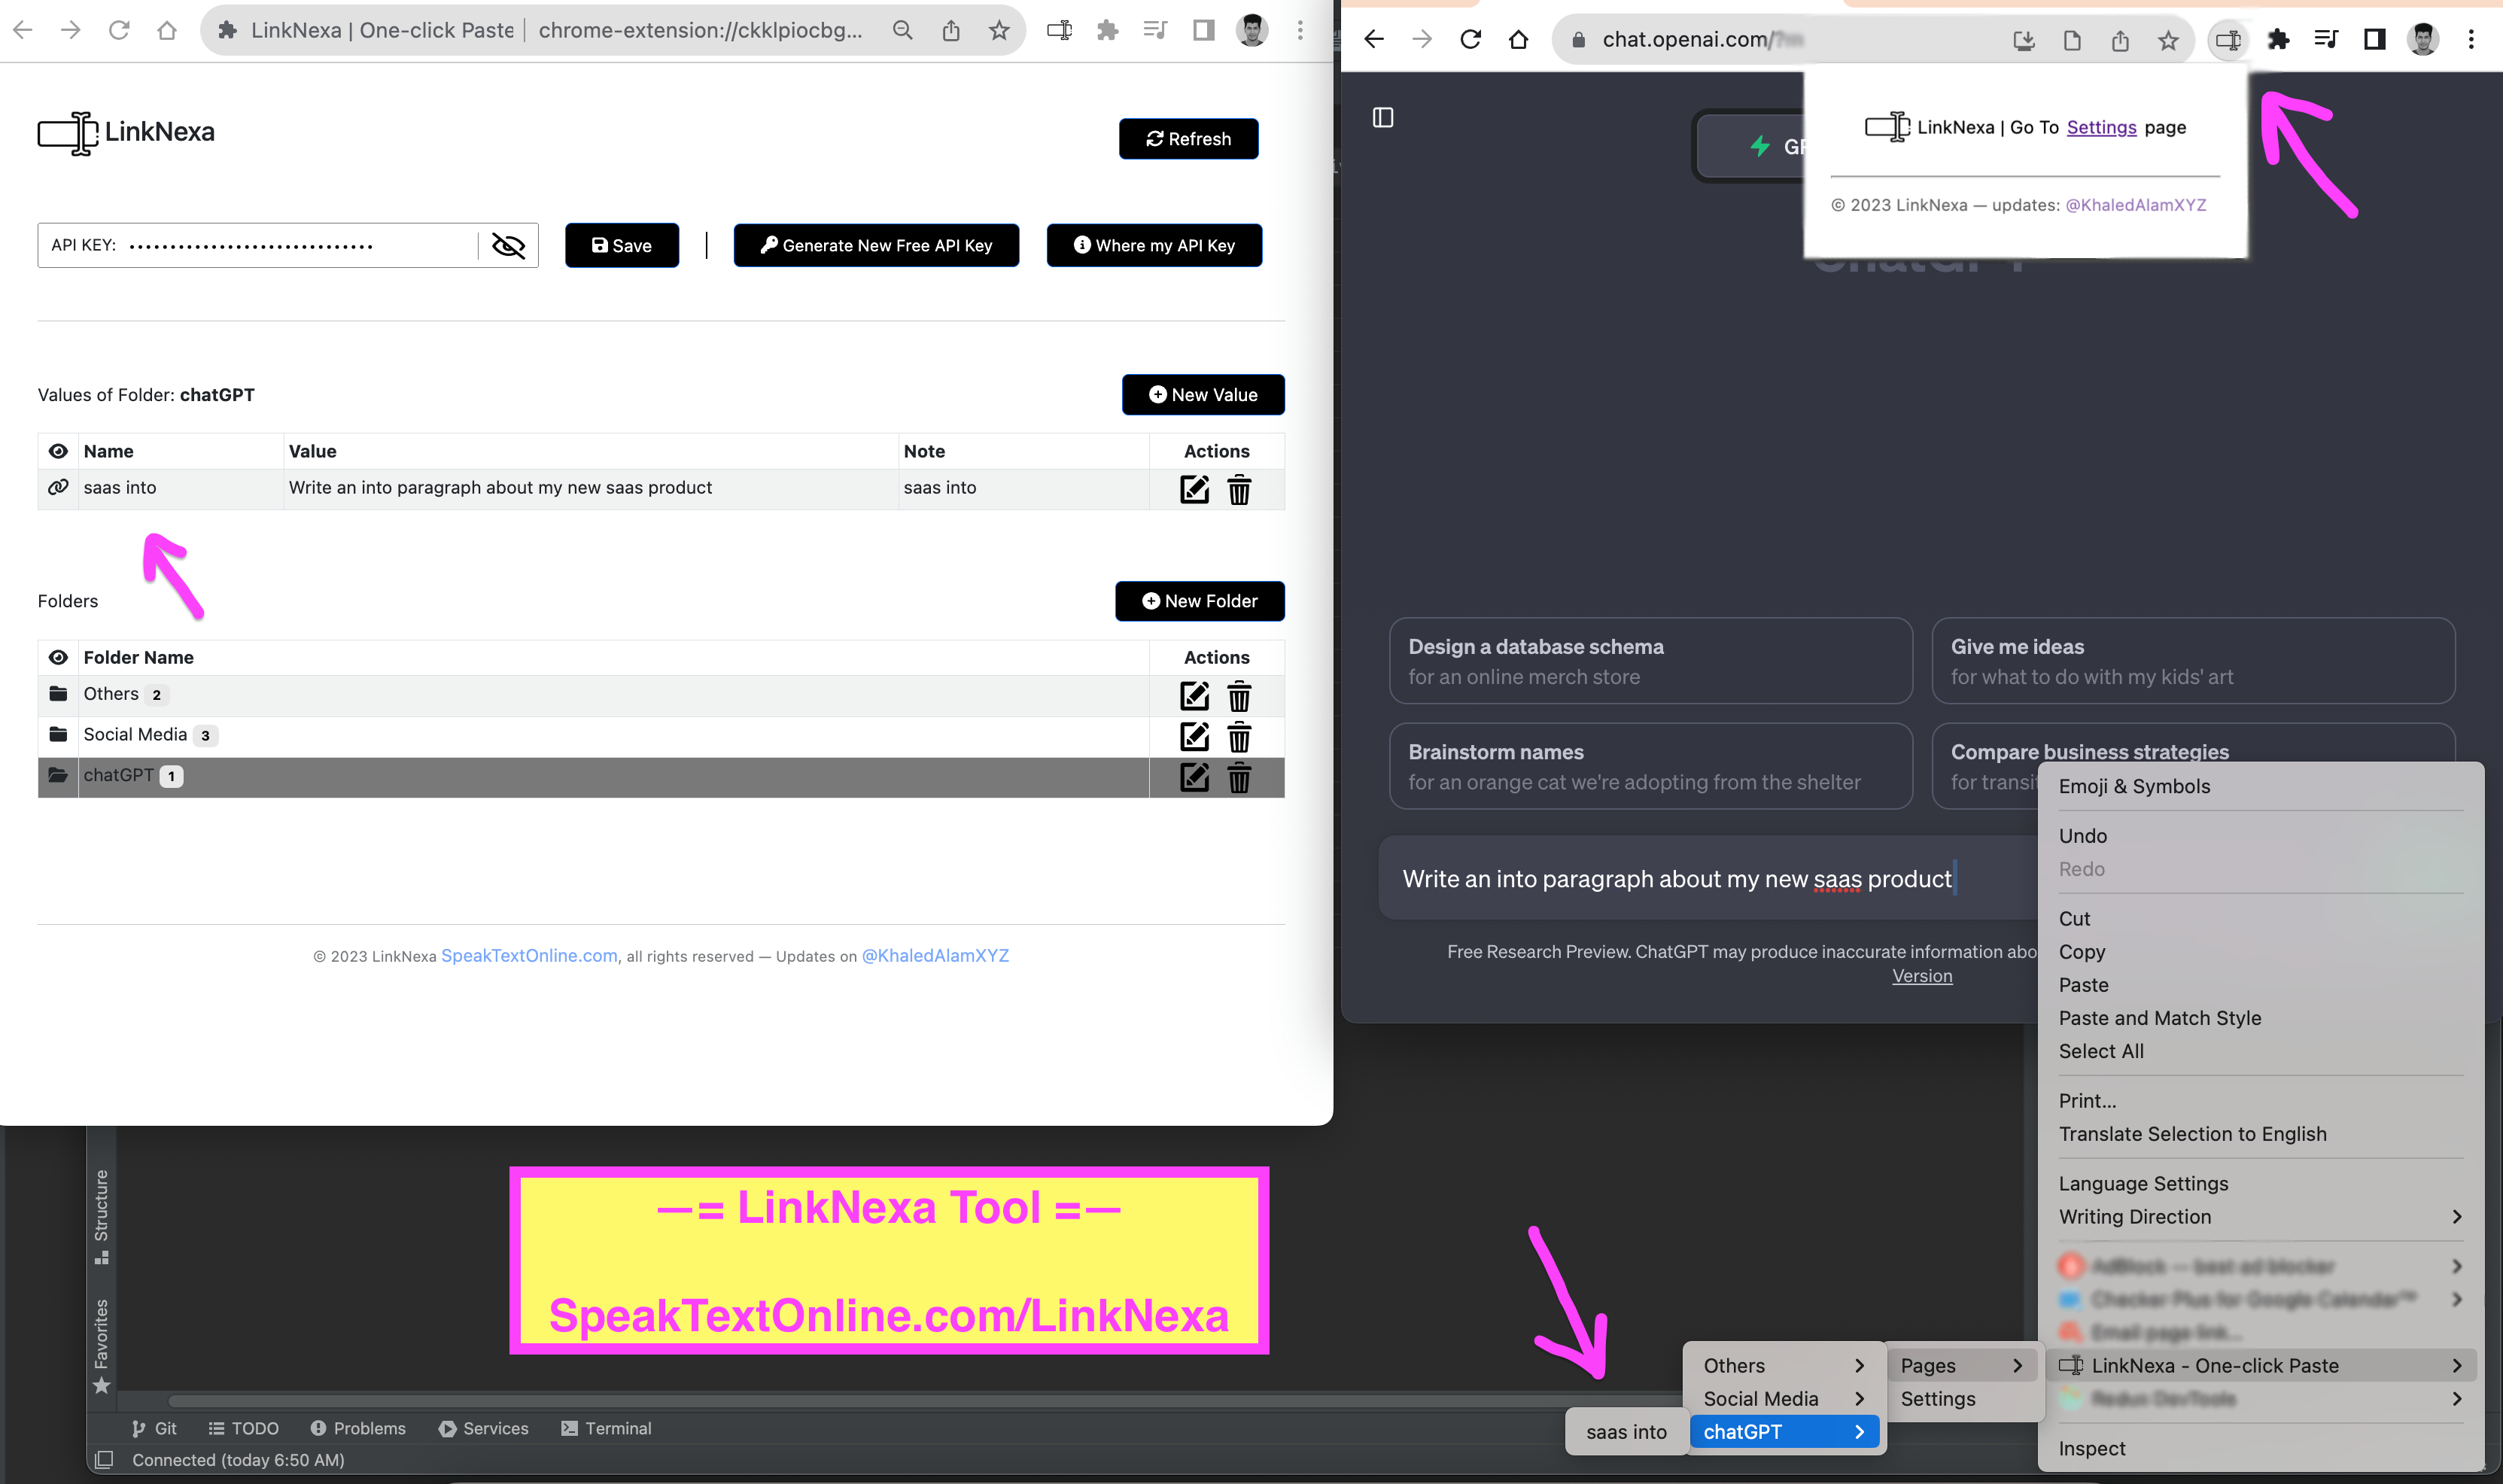Choose Paste and Match Style

2260,1018
